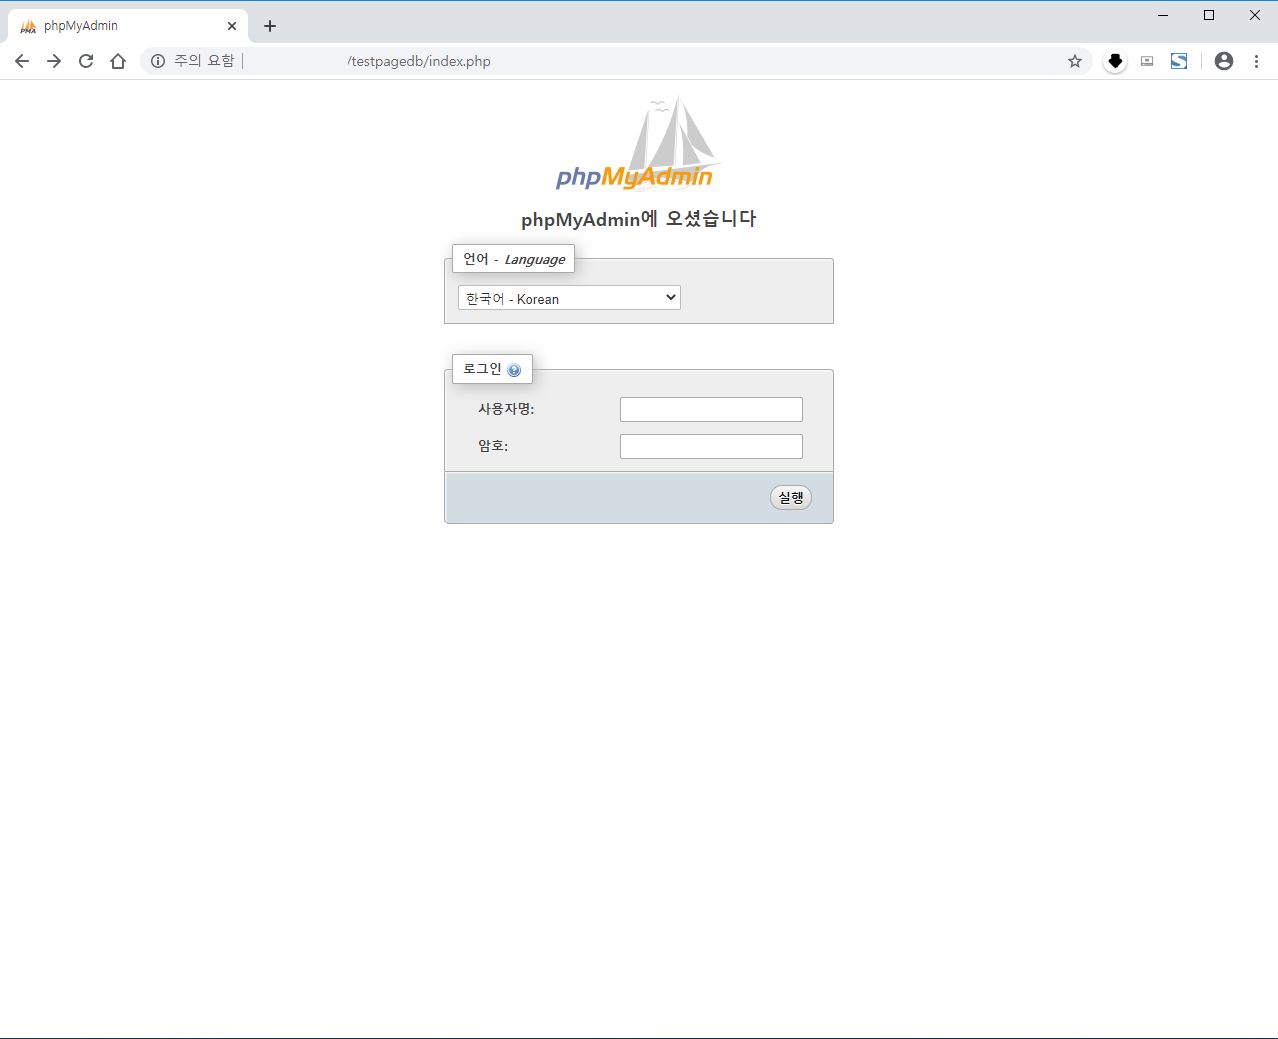Click the 'phpMyAdmin에 오셨습니다' heading

coord(639,219)
